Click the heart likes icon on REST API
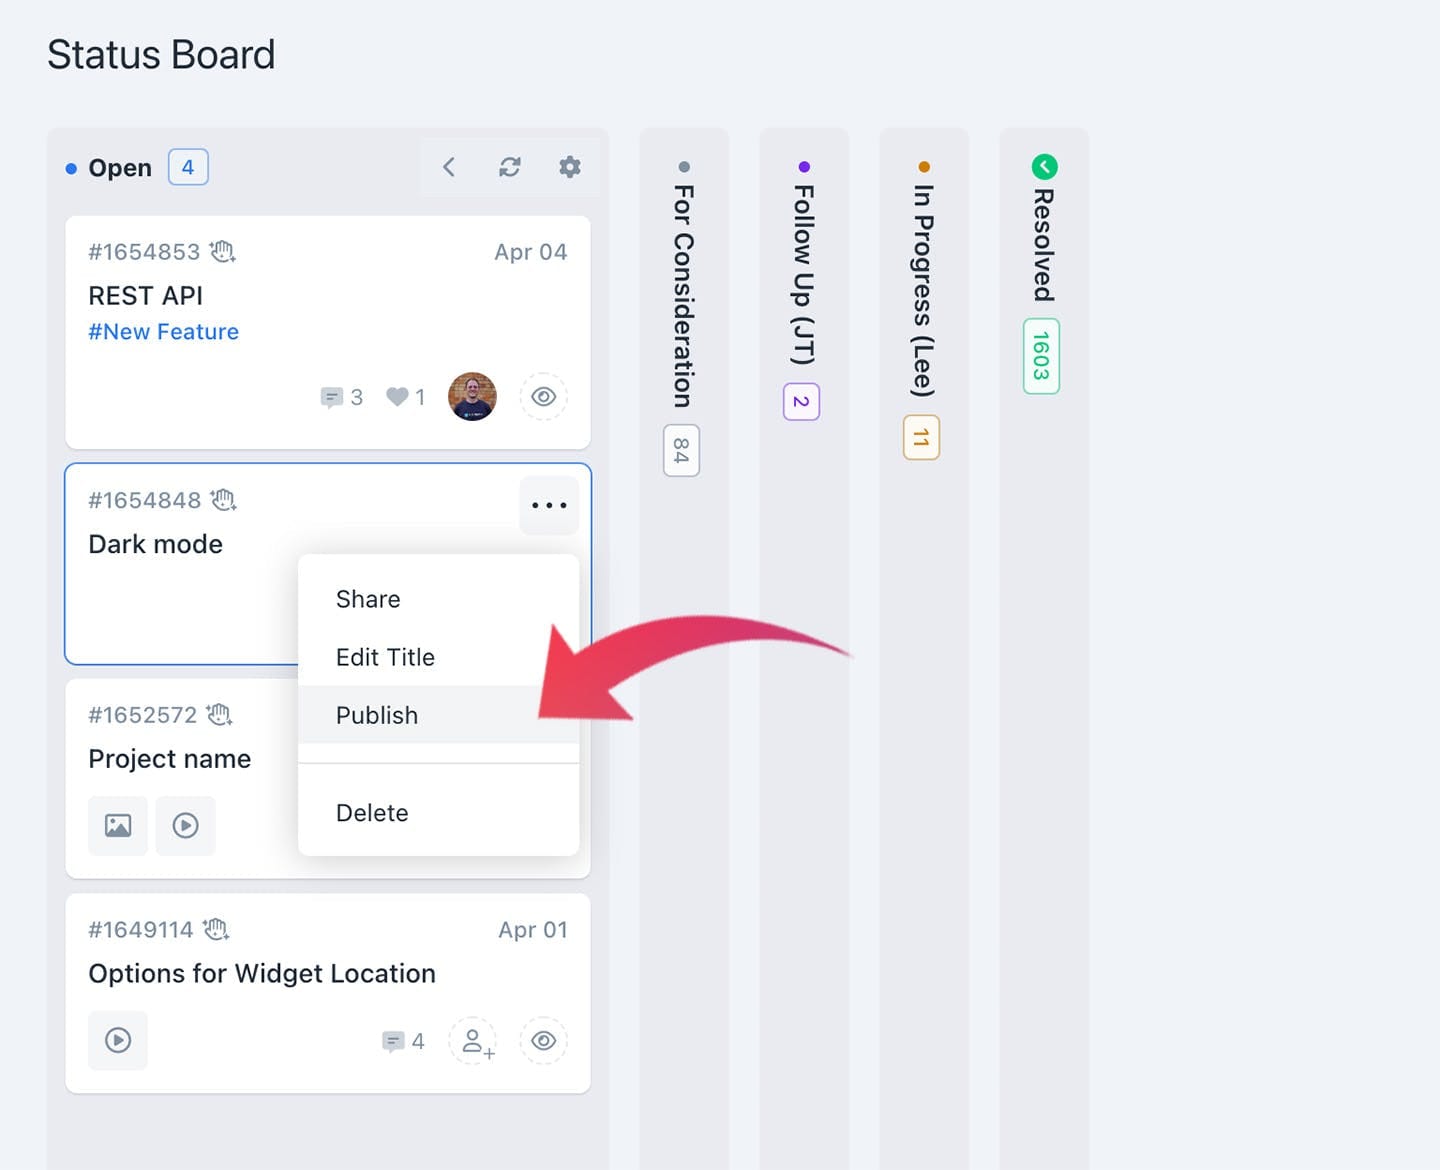 click(x=397, y=397)
